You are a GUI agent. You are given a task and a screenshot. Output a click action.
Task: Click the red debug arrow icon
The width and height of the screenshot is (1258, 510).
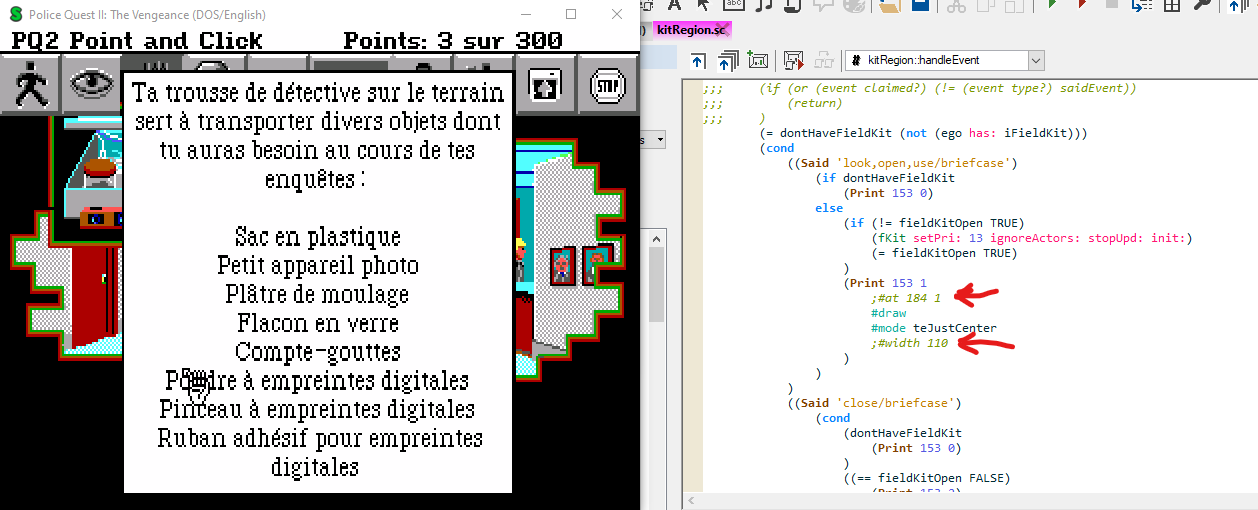pos(1082,6)
